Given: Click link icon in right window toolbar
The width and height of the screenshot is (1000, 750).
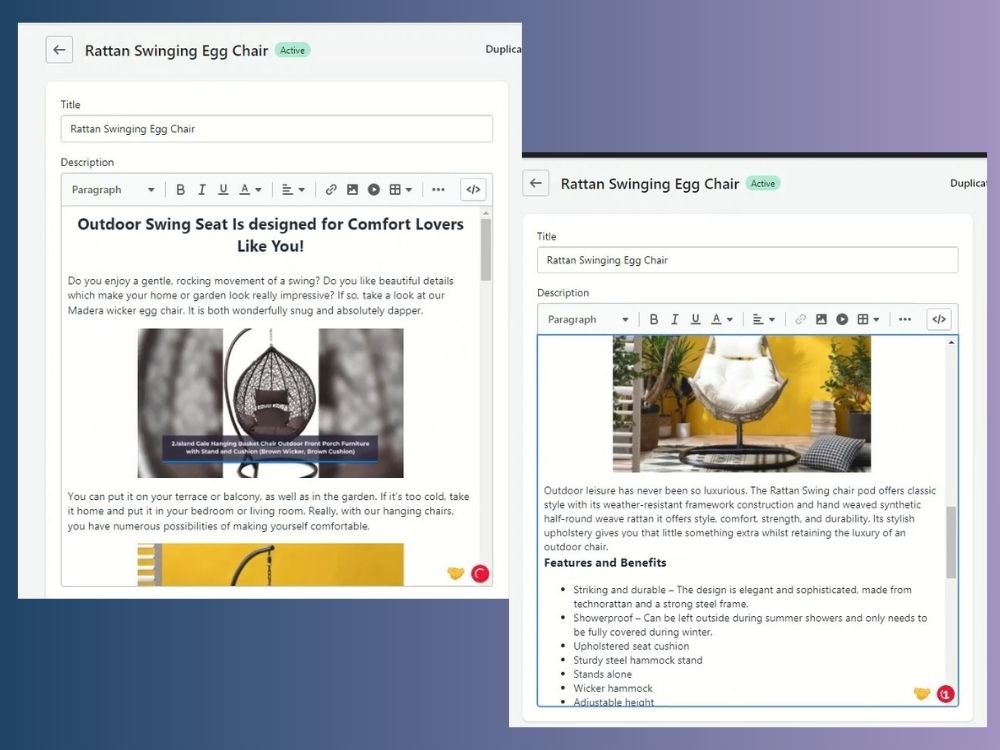Looking at the screenshot, I should pos(800,319).
